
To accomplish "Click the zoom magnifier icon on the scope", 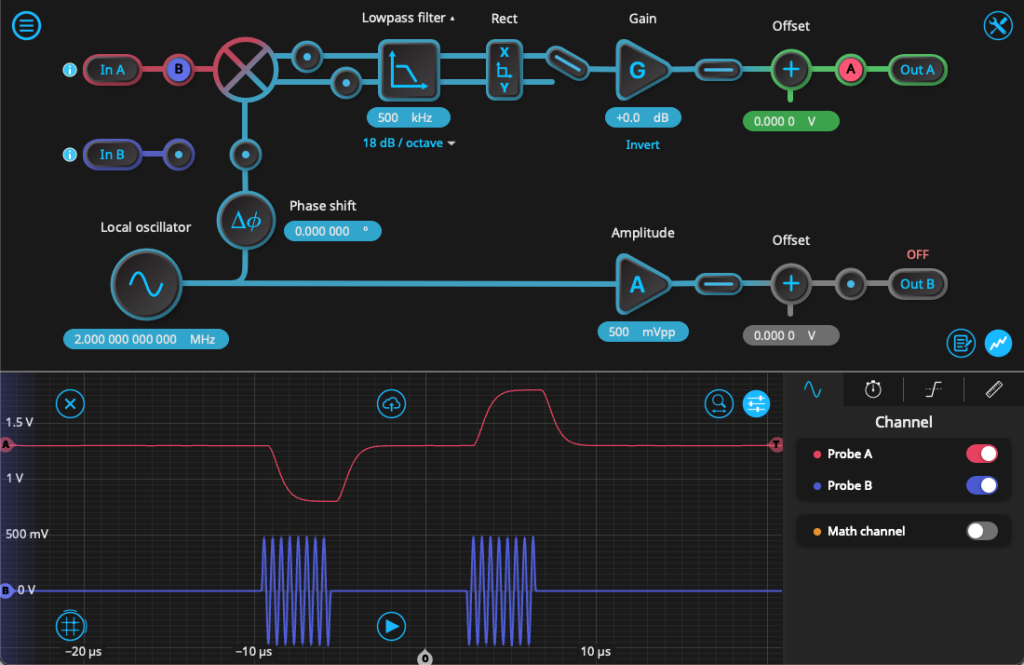I will [719, 404].
